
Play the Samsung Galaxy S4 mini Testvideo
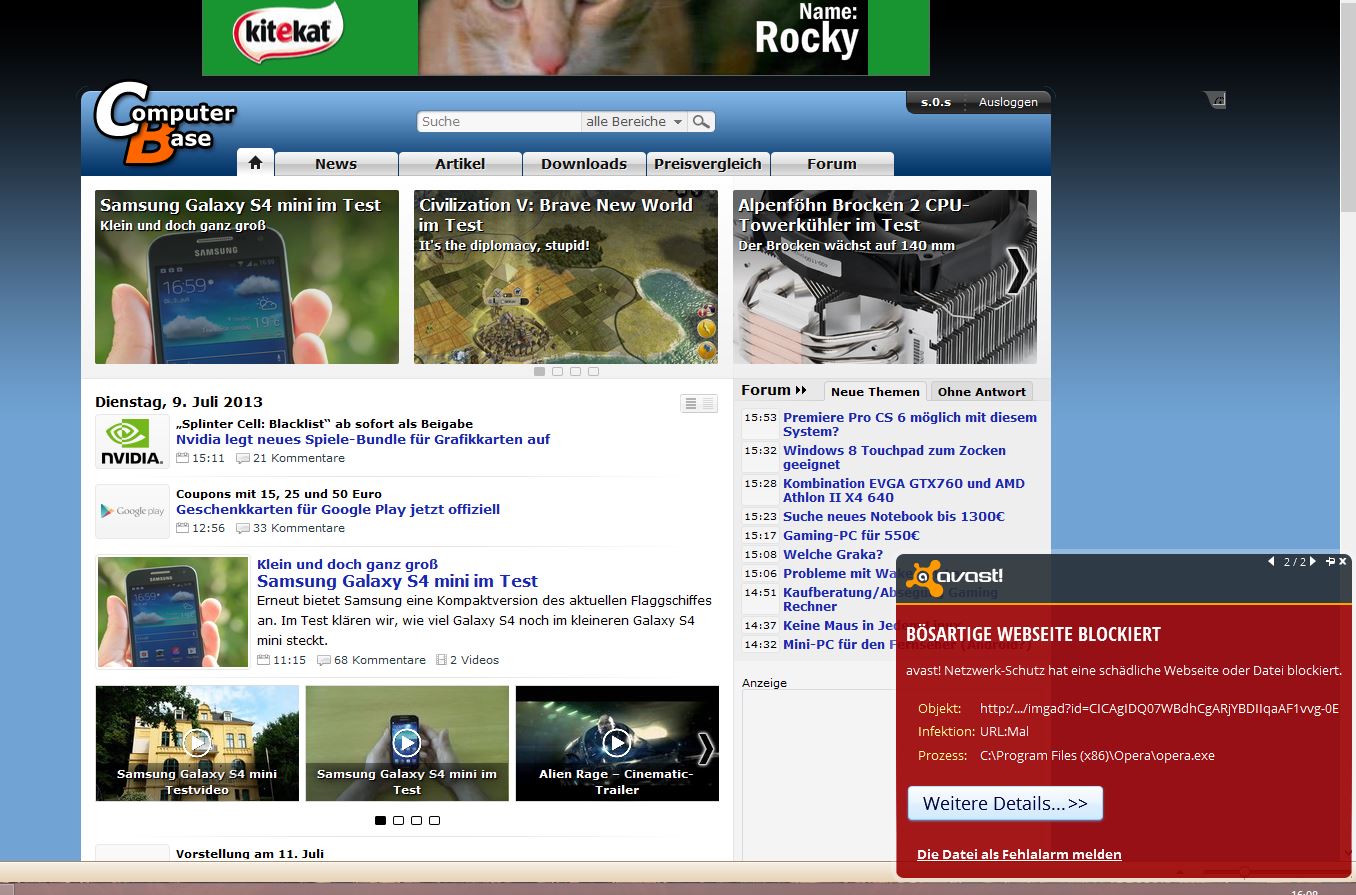coord(197,743)
